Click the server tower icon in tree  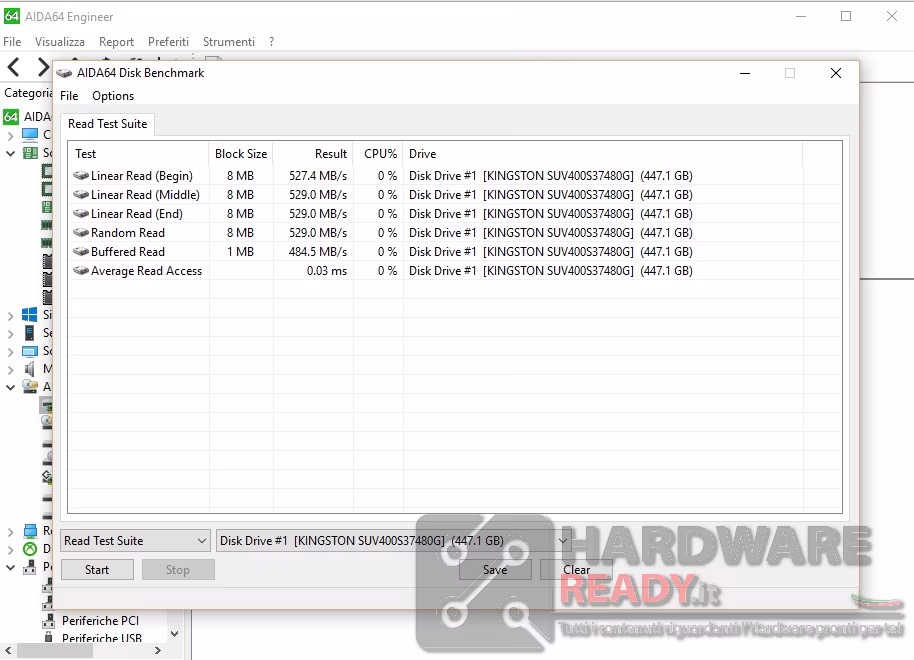[30, 333]
